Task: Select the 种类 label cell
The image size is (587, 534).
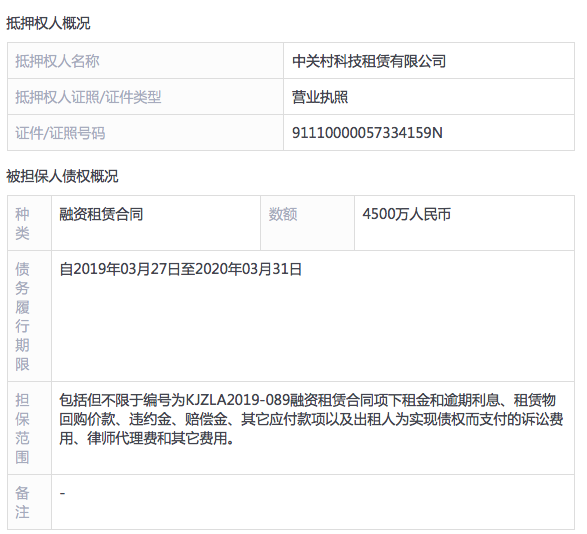Action: [x=30, y=223]
